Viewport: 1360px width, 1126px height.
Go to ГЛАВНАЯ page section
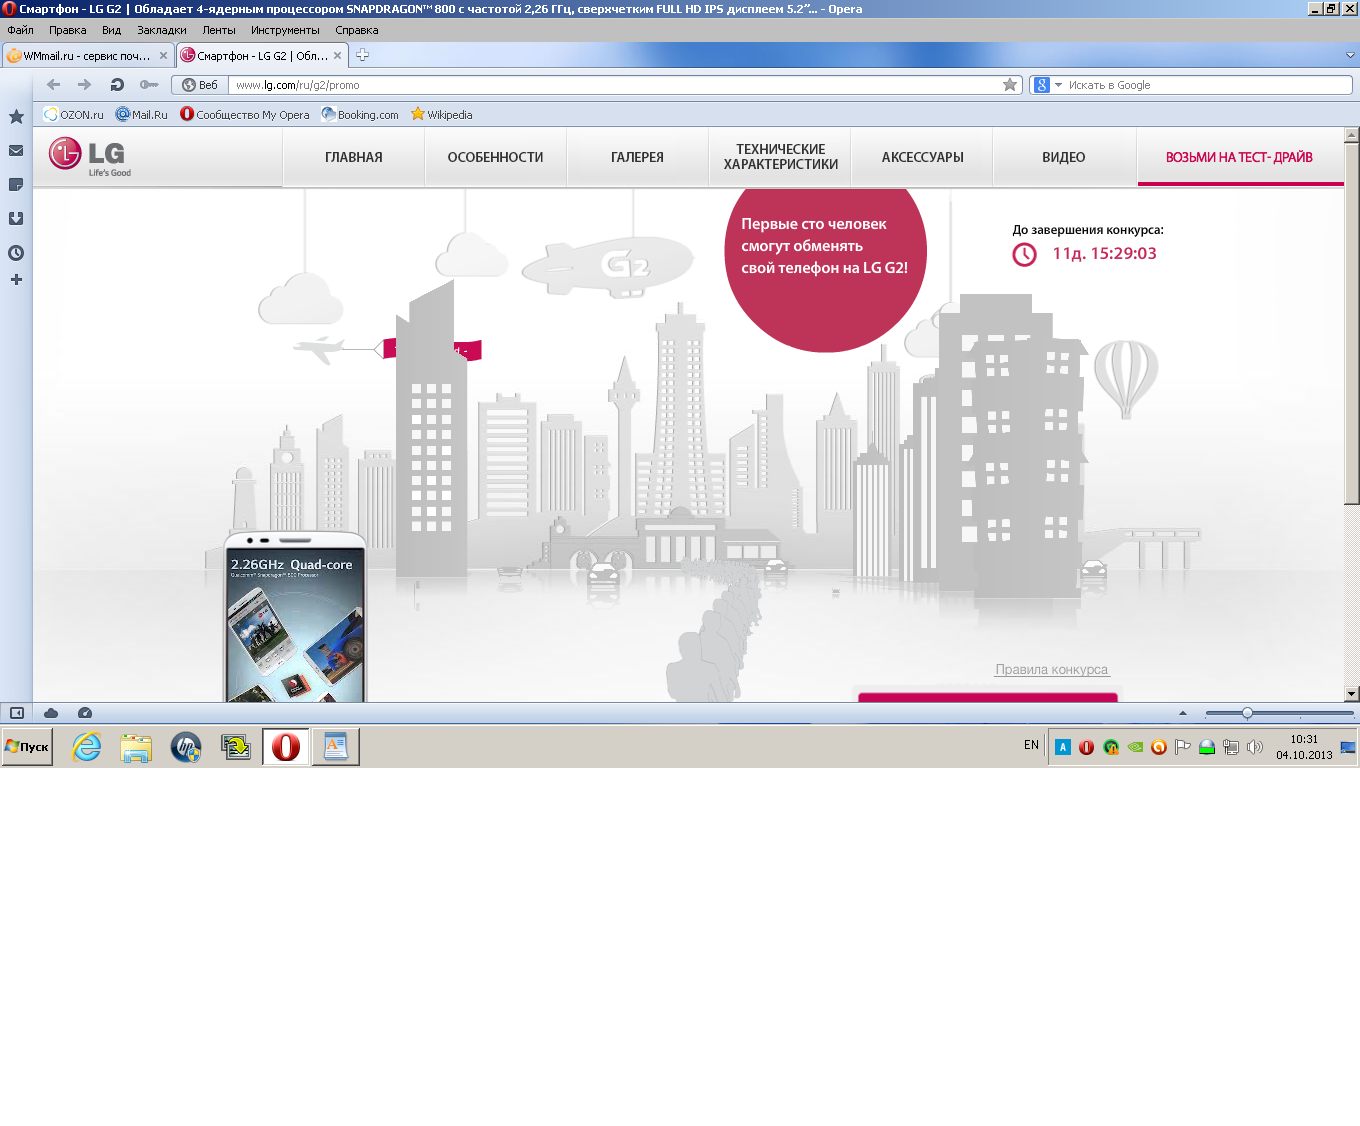[354, 157]
